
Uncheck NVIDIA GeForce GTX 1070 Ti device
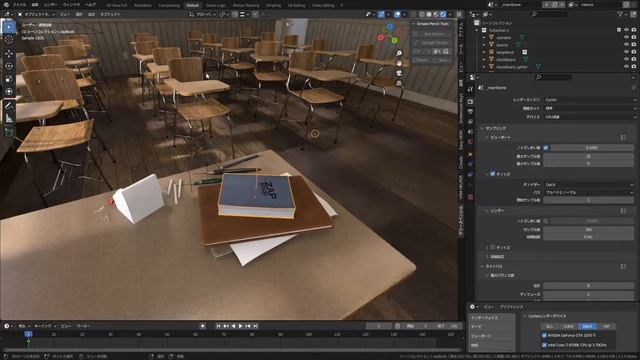544,336
